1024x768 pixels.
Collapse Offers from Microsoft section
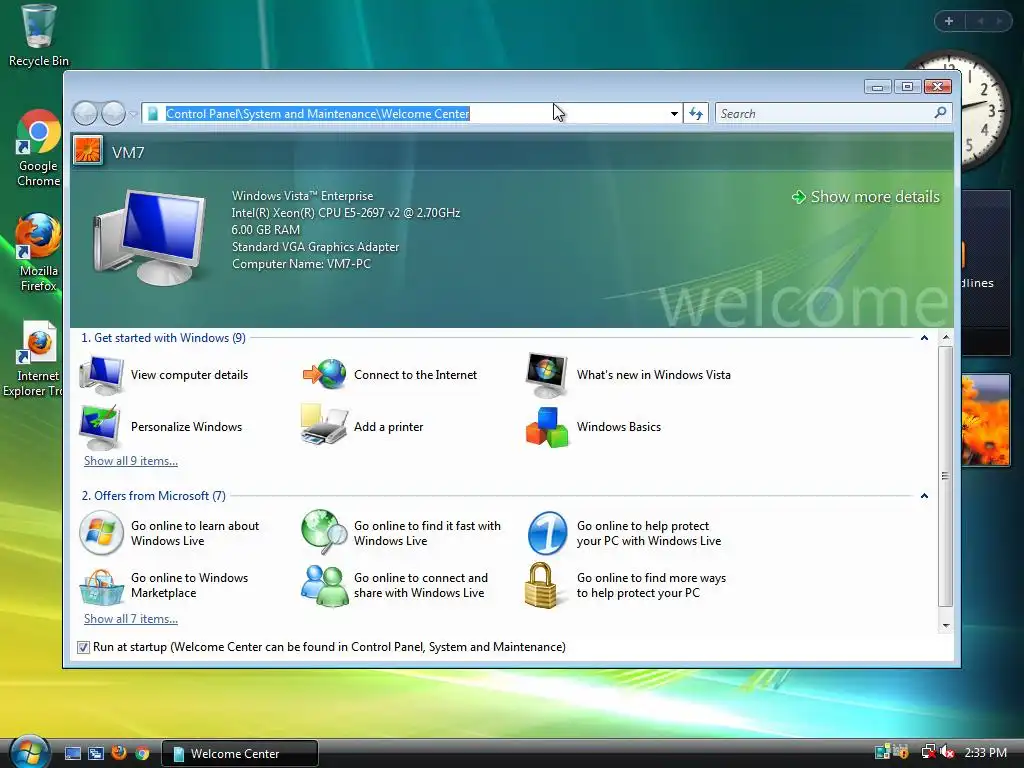point(924,496)
